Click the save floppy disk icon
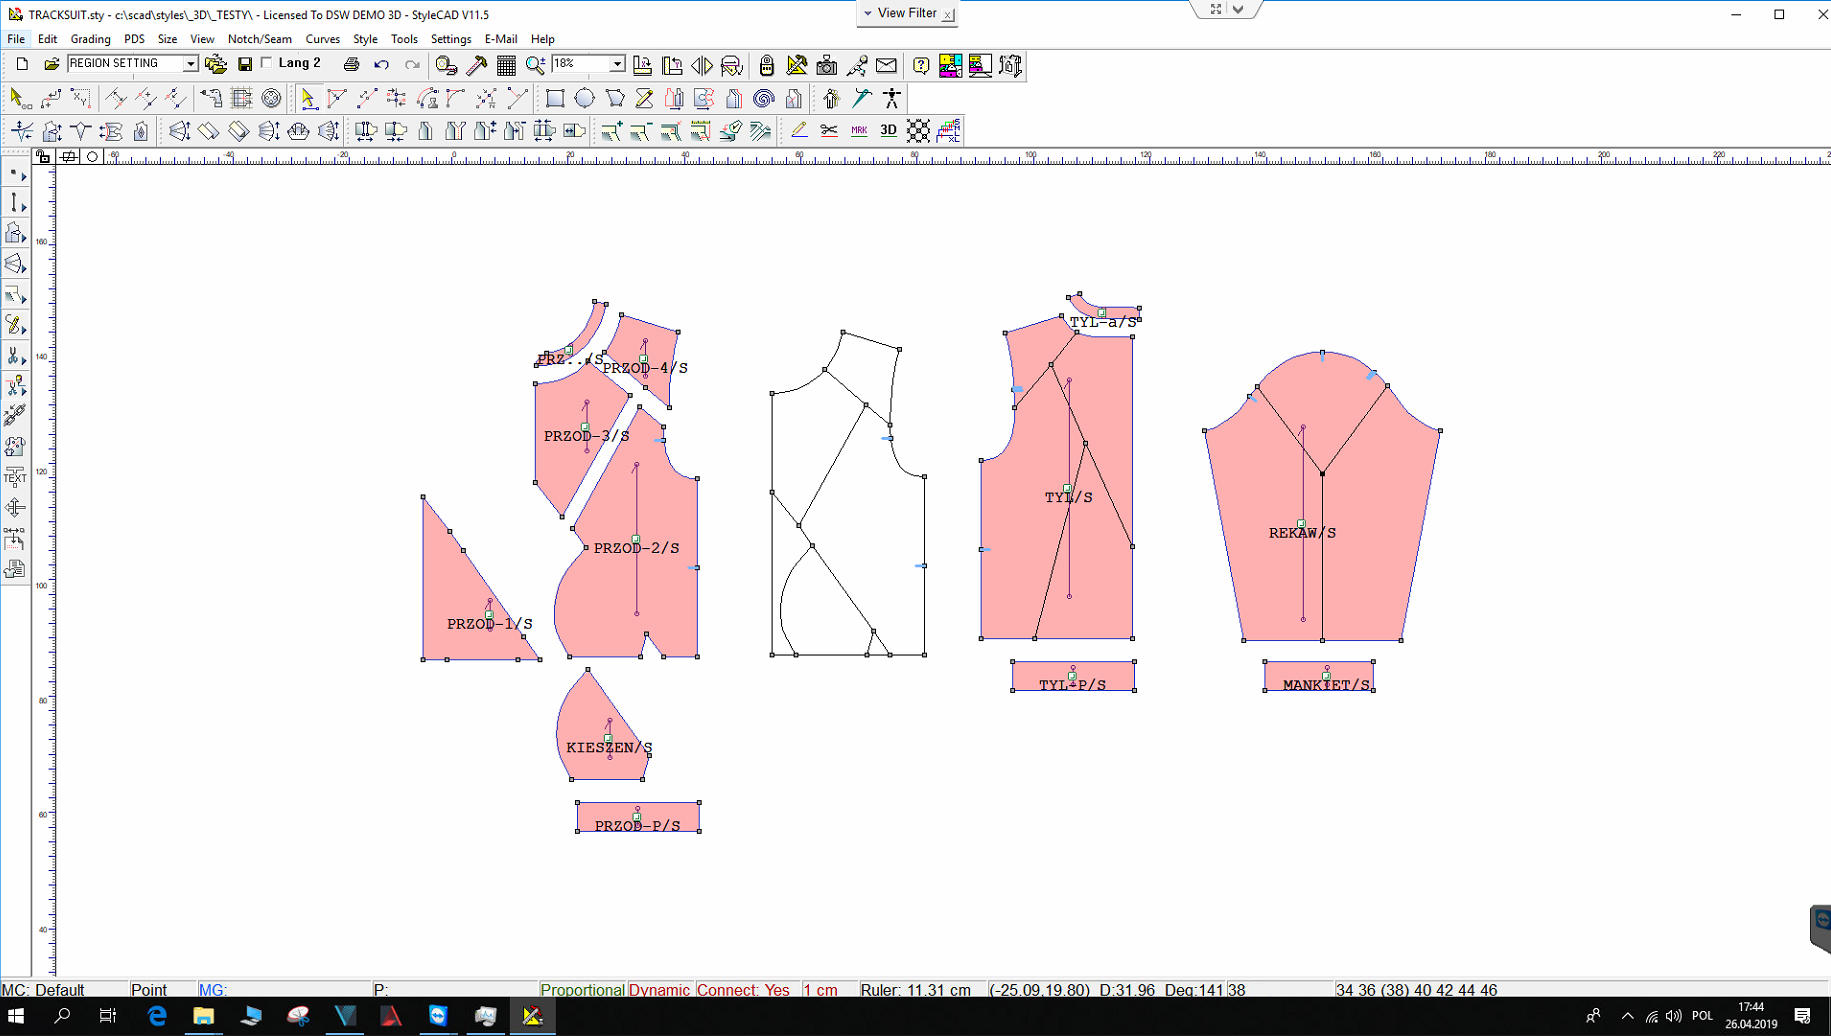 click(x=244, y=65)
